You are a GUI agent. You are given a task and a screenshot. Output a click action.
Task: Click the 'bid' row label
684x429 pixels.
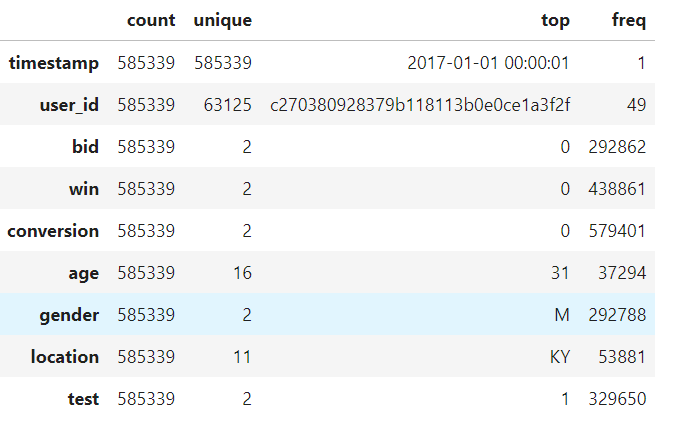(x=86, y=147)
